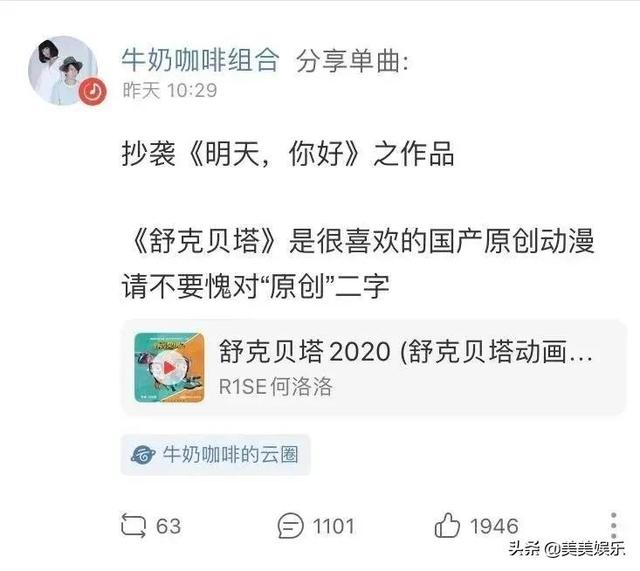Open the 牛奶咖啡的云圈 tag
The image size is (640, 571).
coord(216,455)
